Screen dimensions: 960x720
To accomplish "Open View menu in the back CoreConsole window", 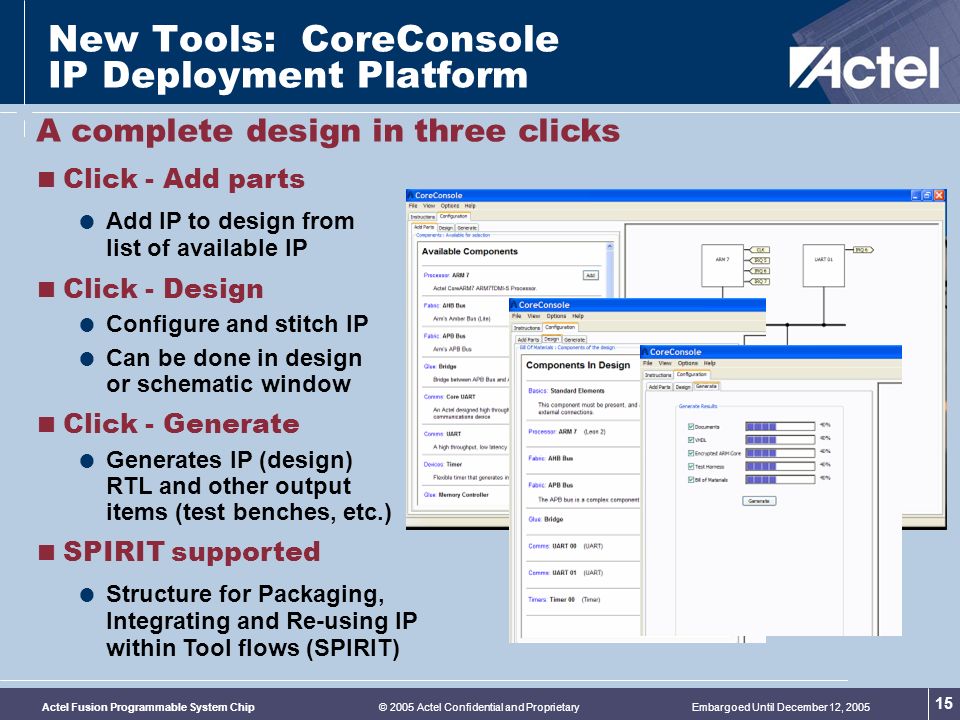I will coord(429,206).
